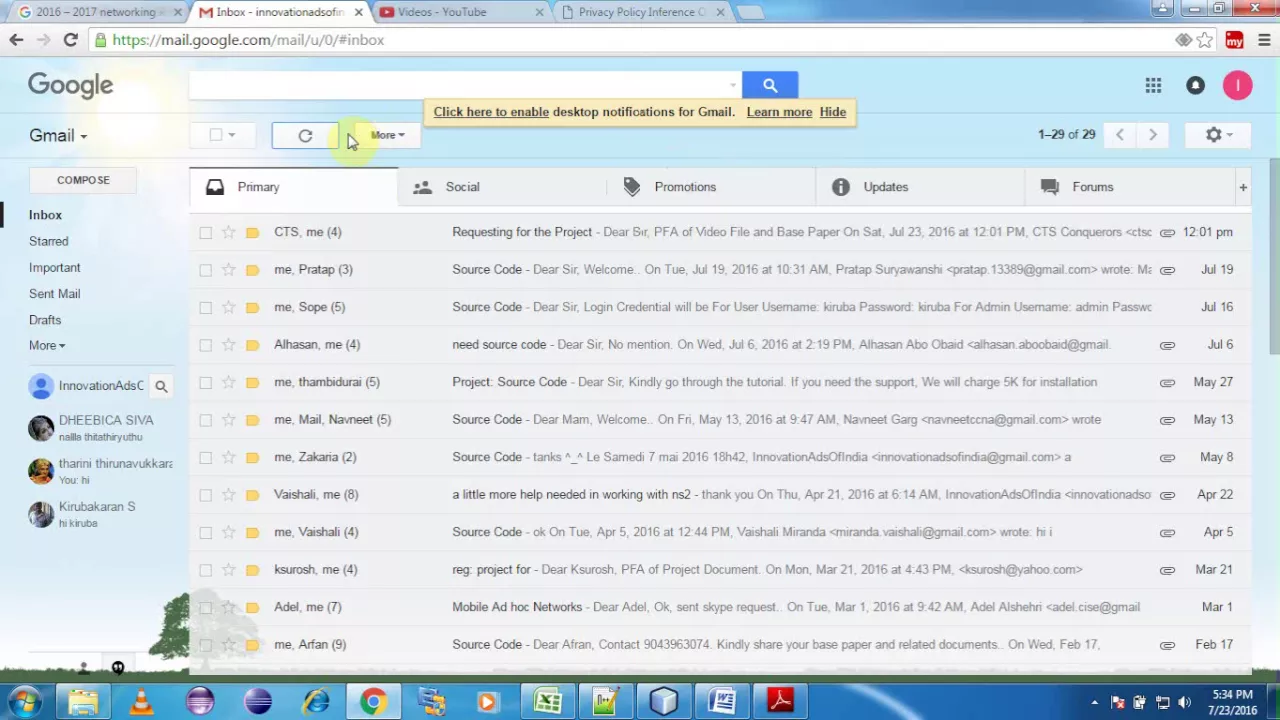The image size is (1280, 720).
Task: Go to older messages arrow
Action: pos(1152,135)
